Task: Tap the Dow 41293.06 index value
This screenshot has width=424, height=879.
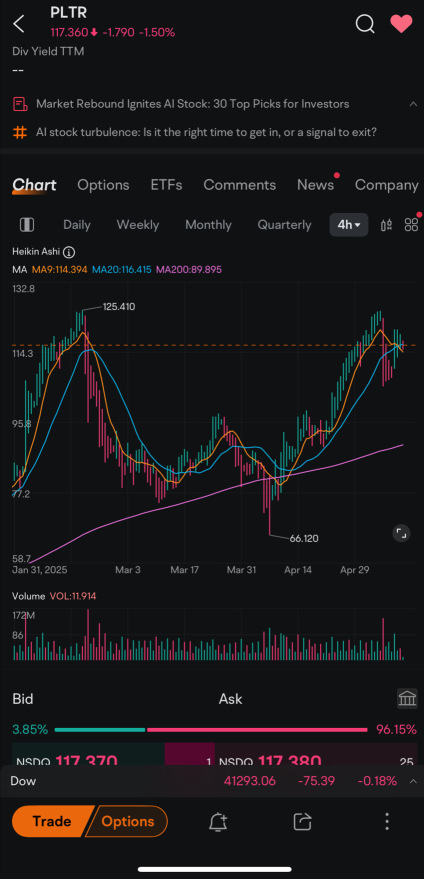Action: [250, 781]
